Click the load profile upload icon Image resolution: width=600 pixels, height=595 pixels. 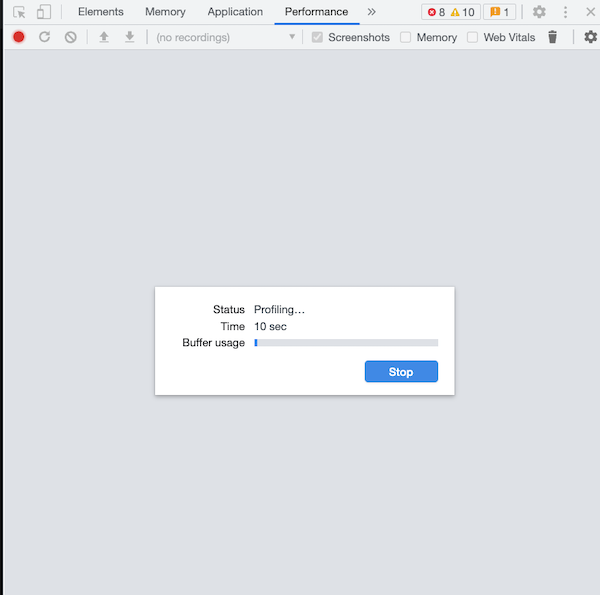[x=104, y=37]
